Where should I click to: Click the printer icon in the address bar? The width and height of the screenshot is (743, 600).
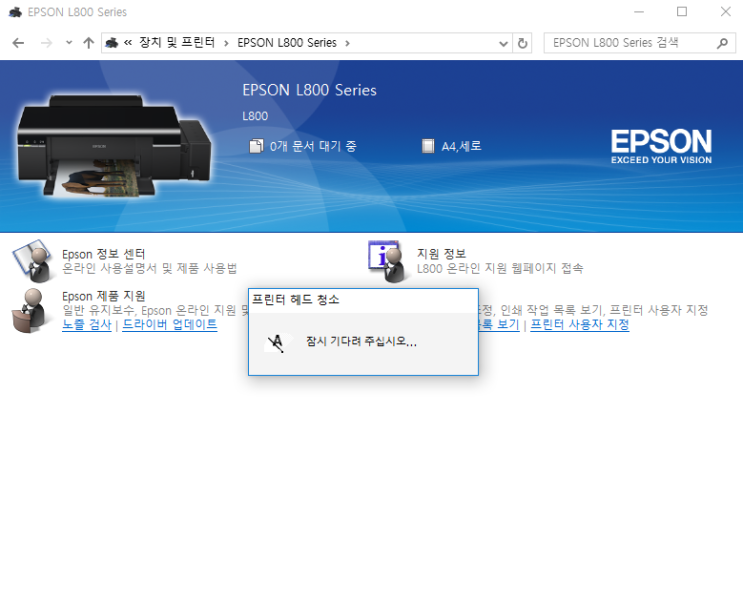111,43
